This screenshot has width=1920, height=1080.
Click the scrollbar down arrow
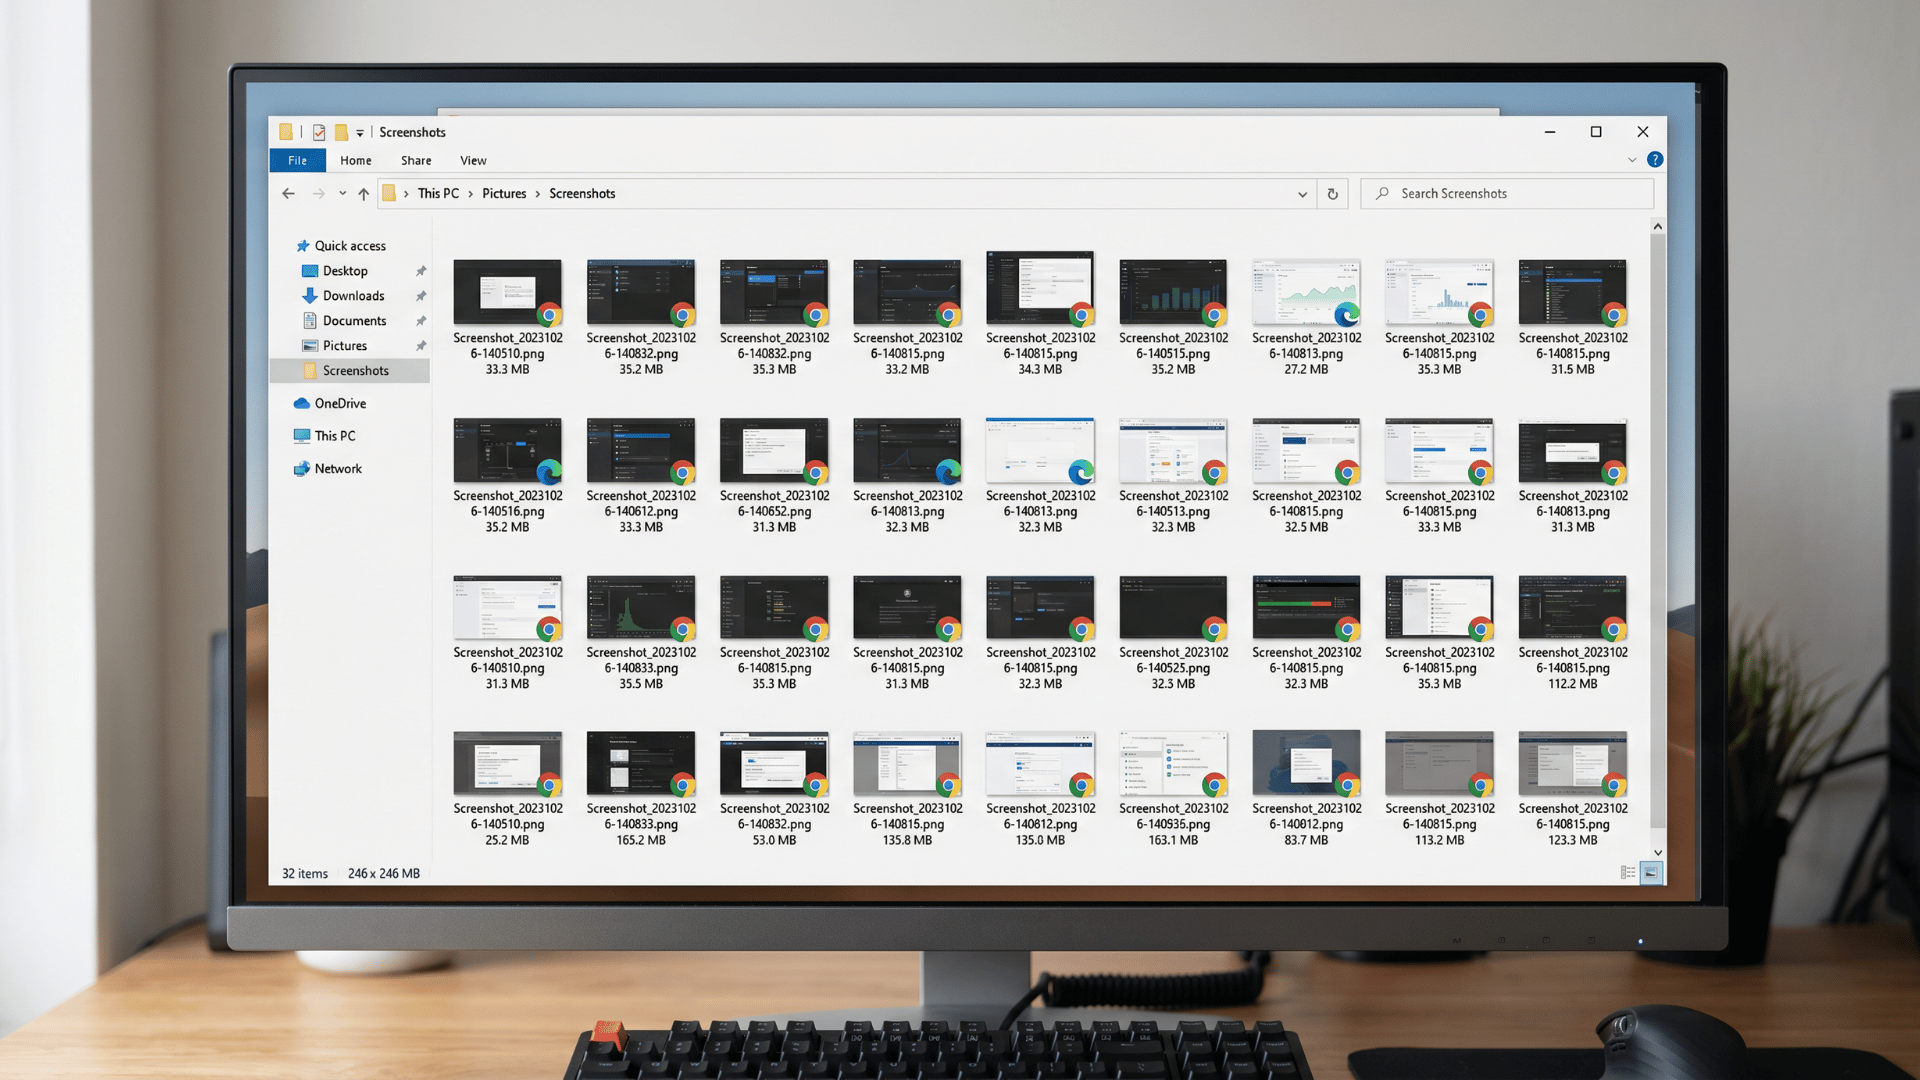[1658, 853]
